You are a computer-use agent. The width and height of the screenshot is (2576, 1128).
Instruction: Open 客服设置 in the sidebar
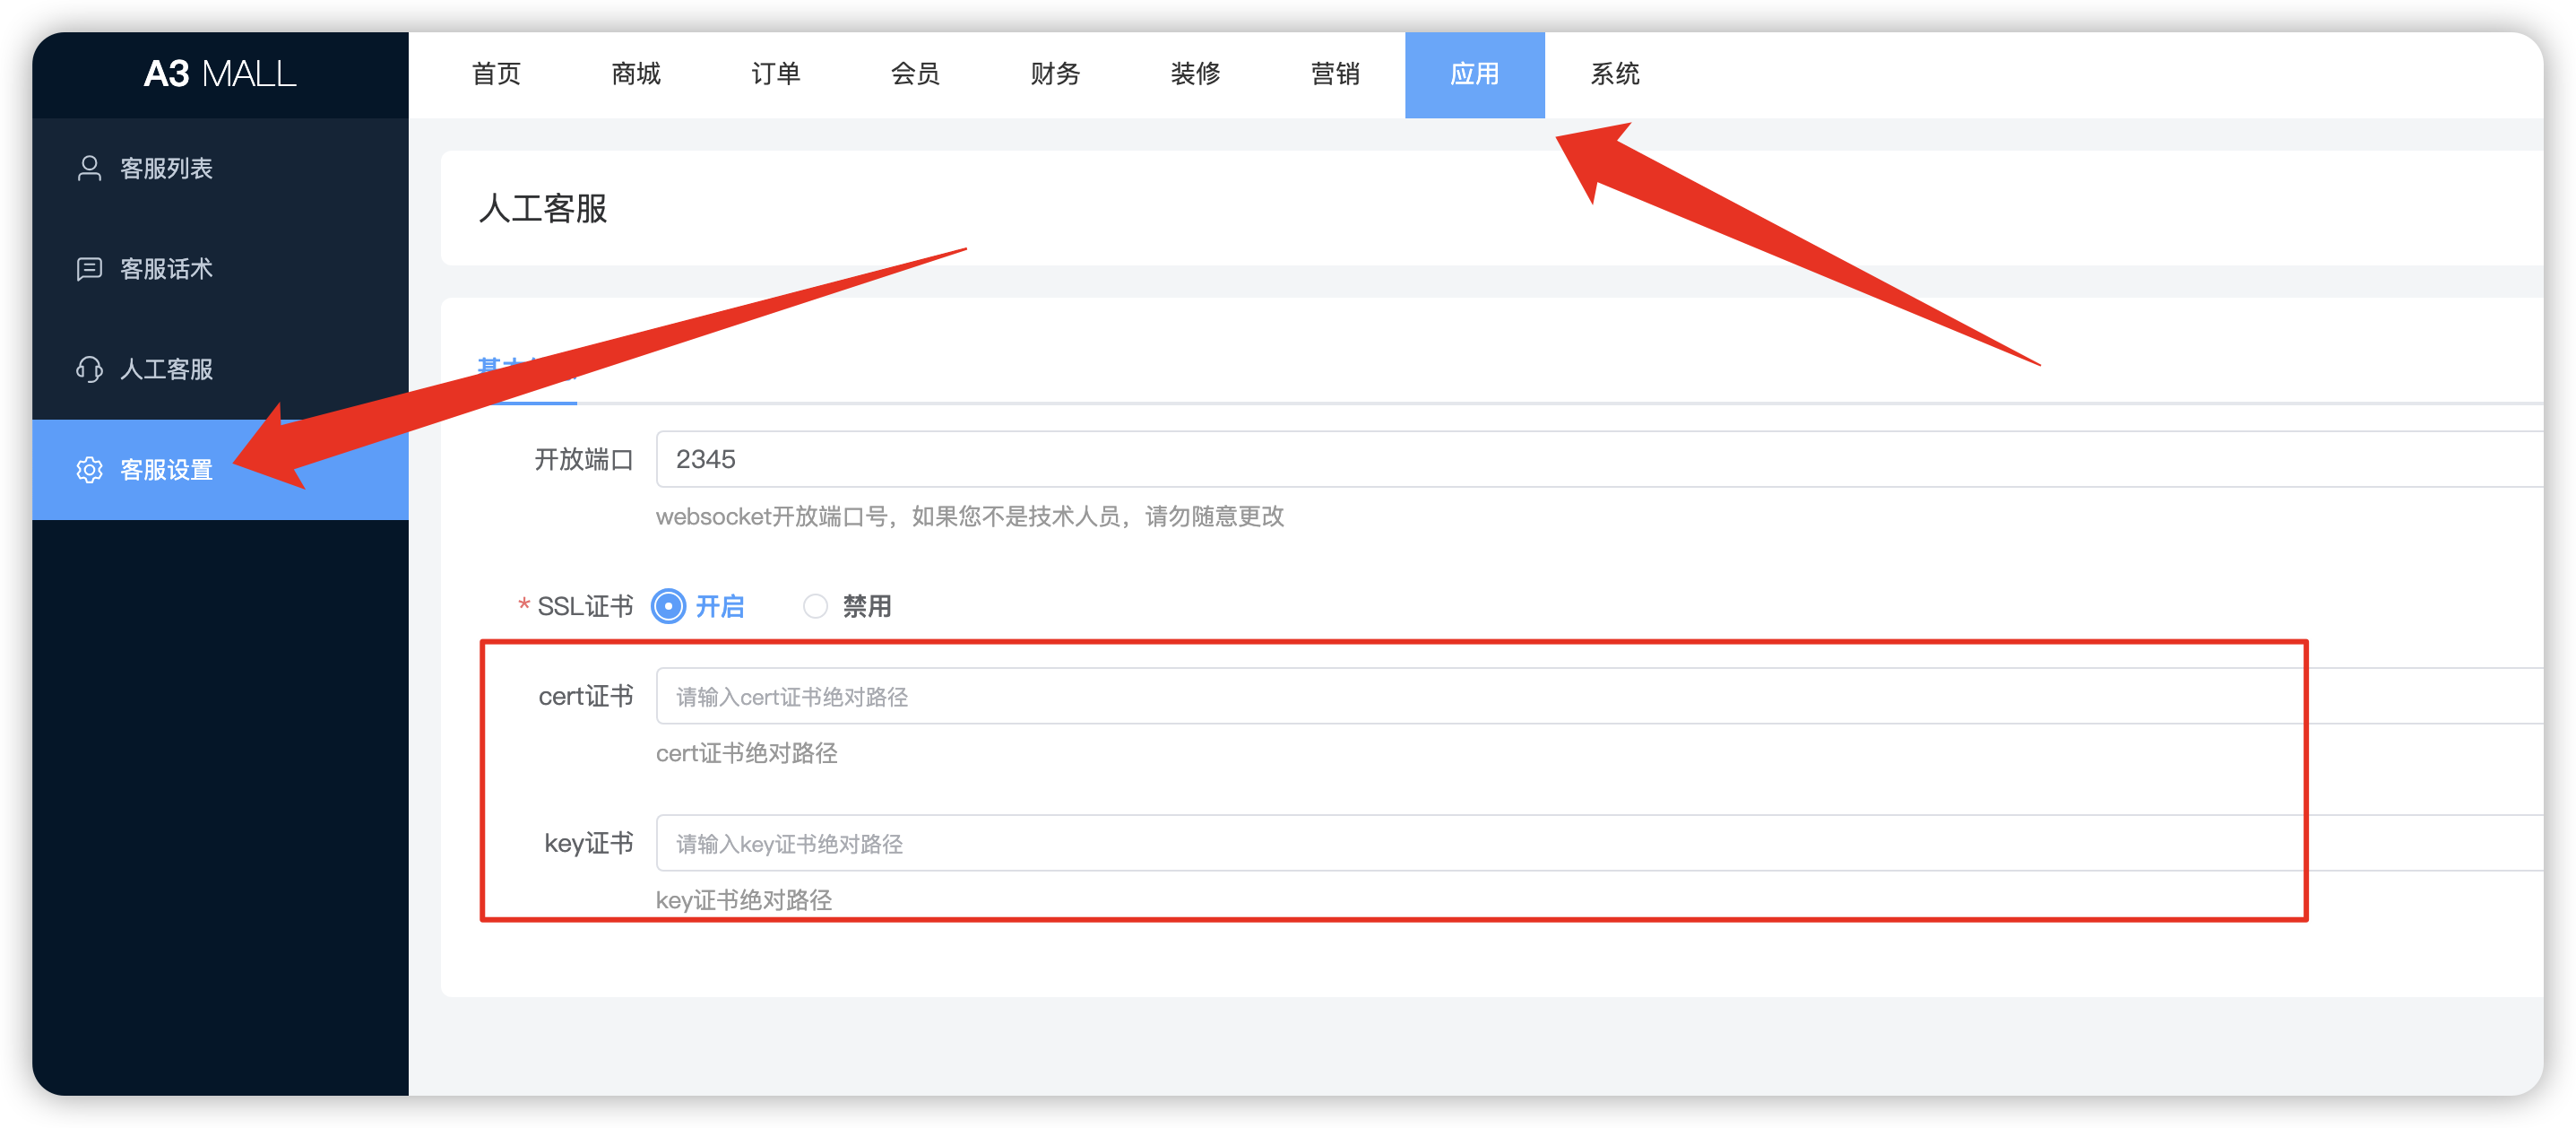pos(220,470)
